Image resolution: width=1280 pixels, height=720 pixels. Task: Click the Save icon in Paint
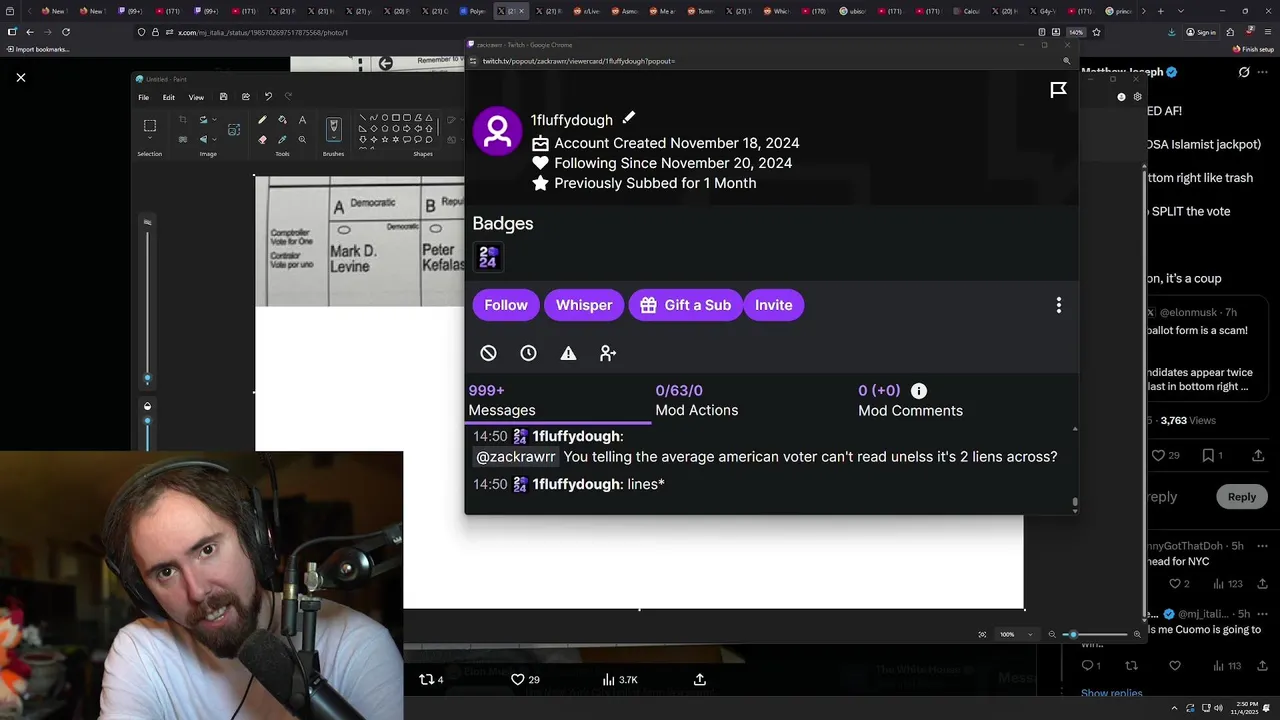click(x=223, y=97)
